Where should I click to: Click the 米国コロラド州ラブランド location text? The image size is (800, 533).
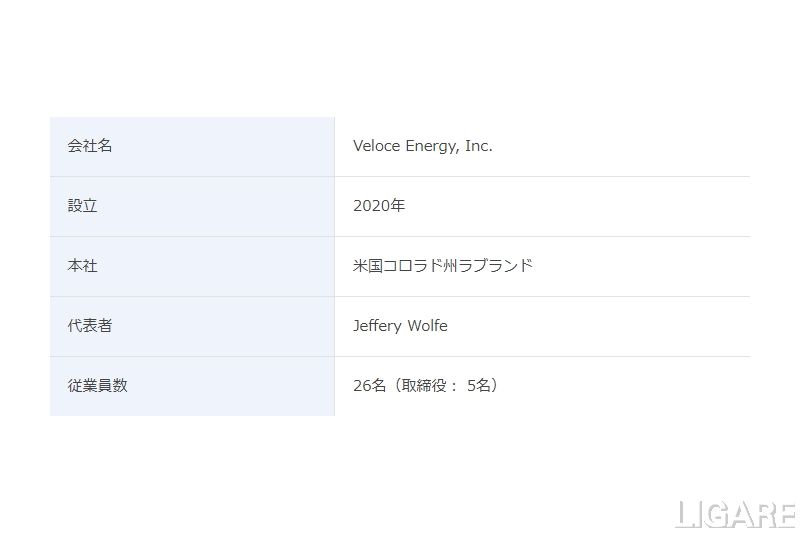pyautogui.click(x=442, y=266)
